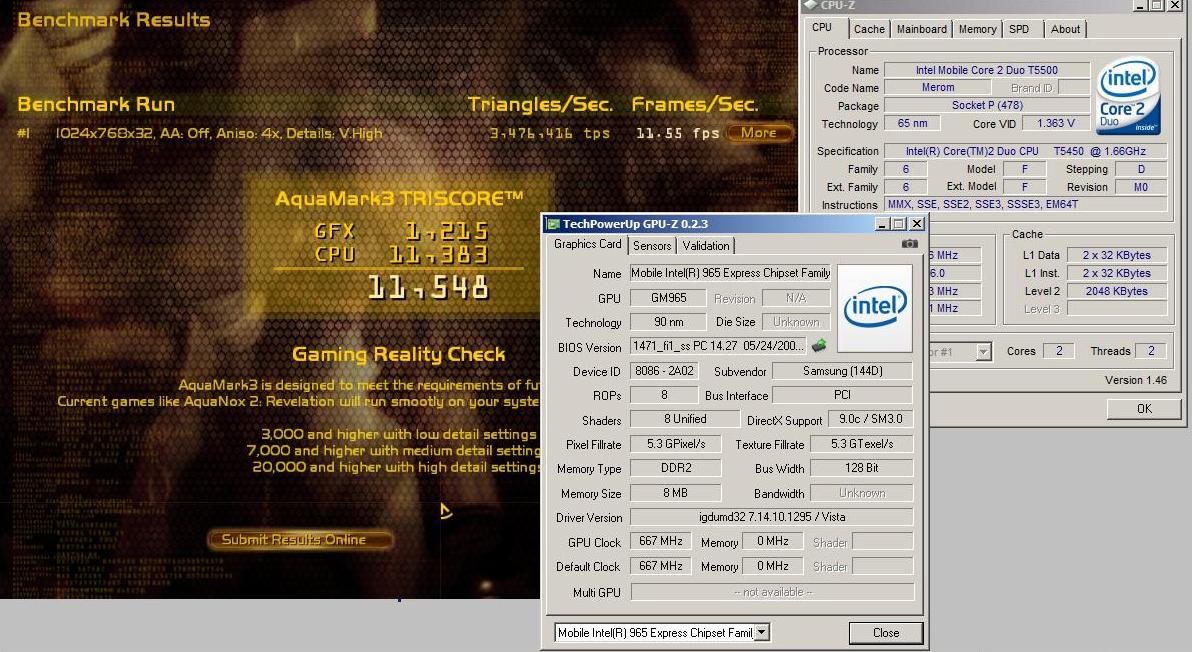
Task: Click the Threads value in CPU-Z
Action: [x=1150, y=351]
